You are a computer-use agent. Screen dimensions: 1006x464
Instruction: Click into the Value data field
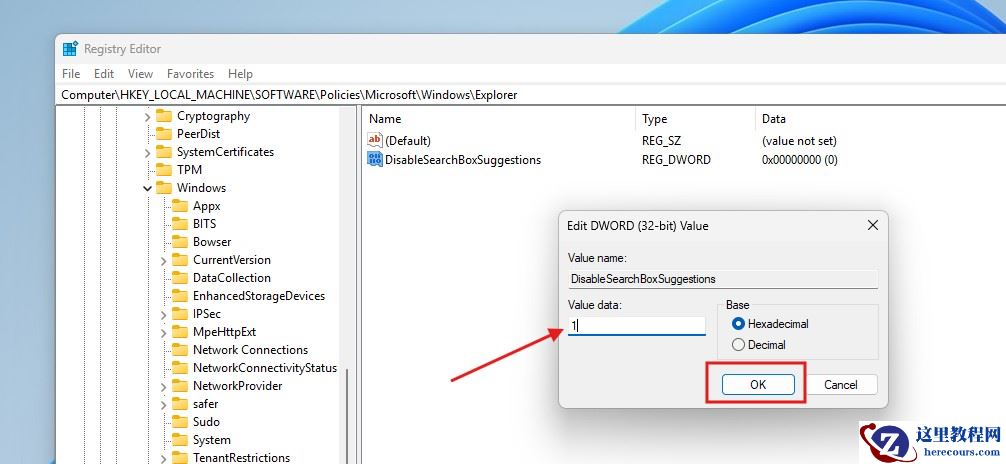[636, 325]
